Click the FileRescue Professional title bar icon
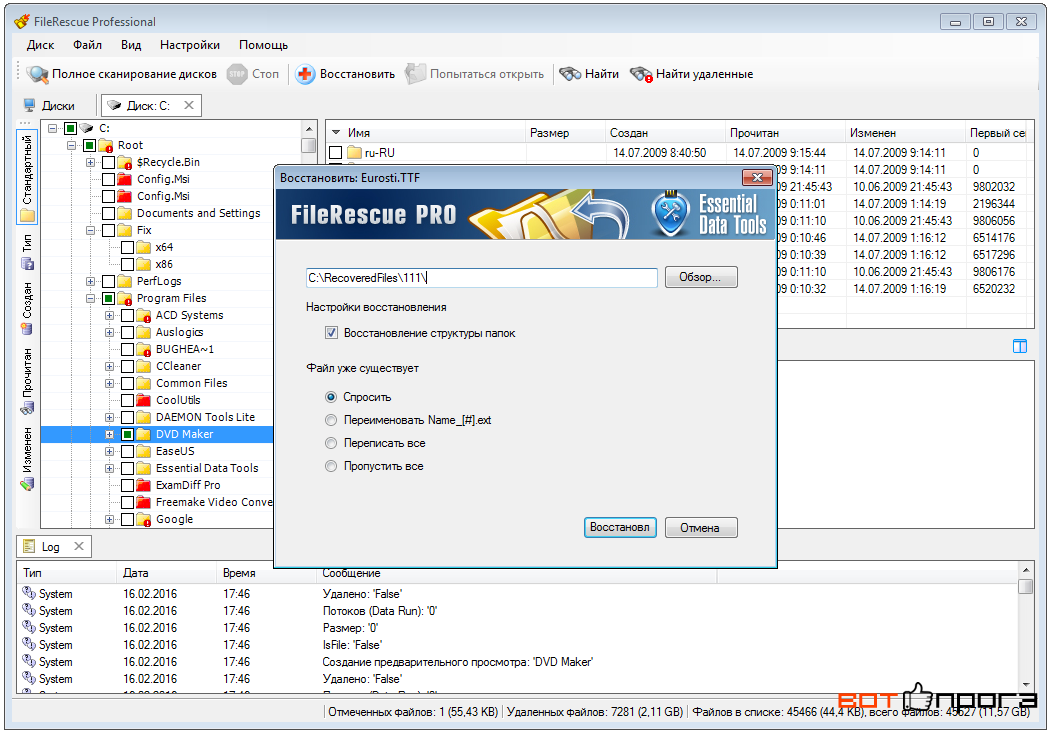 coord(21,21)
